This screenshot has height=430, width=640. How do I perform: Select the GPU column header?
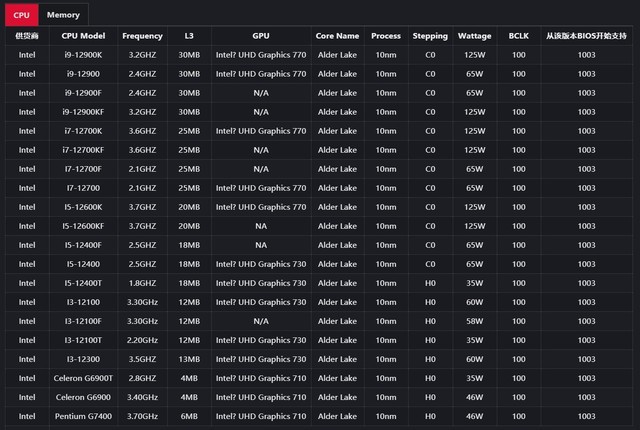coord(260,36)
